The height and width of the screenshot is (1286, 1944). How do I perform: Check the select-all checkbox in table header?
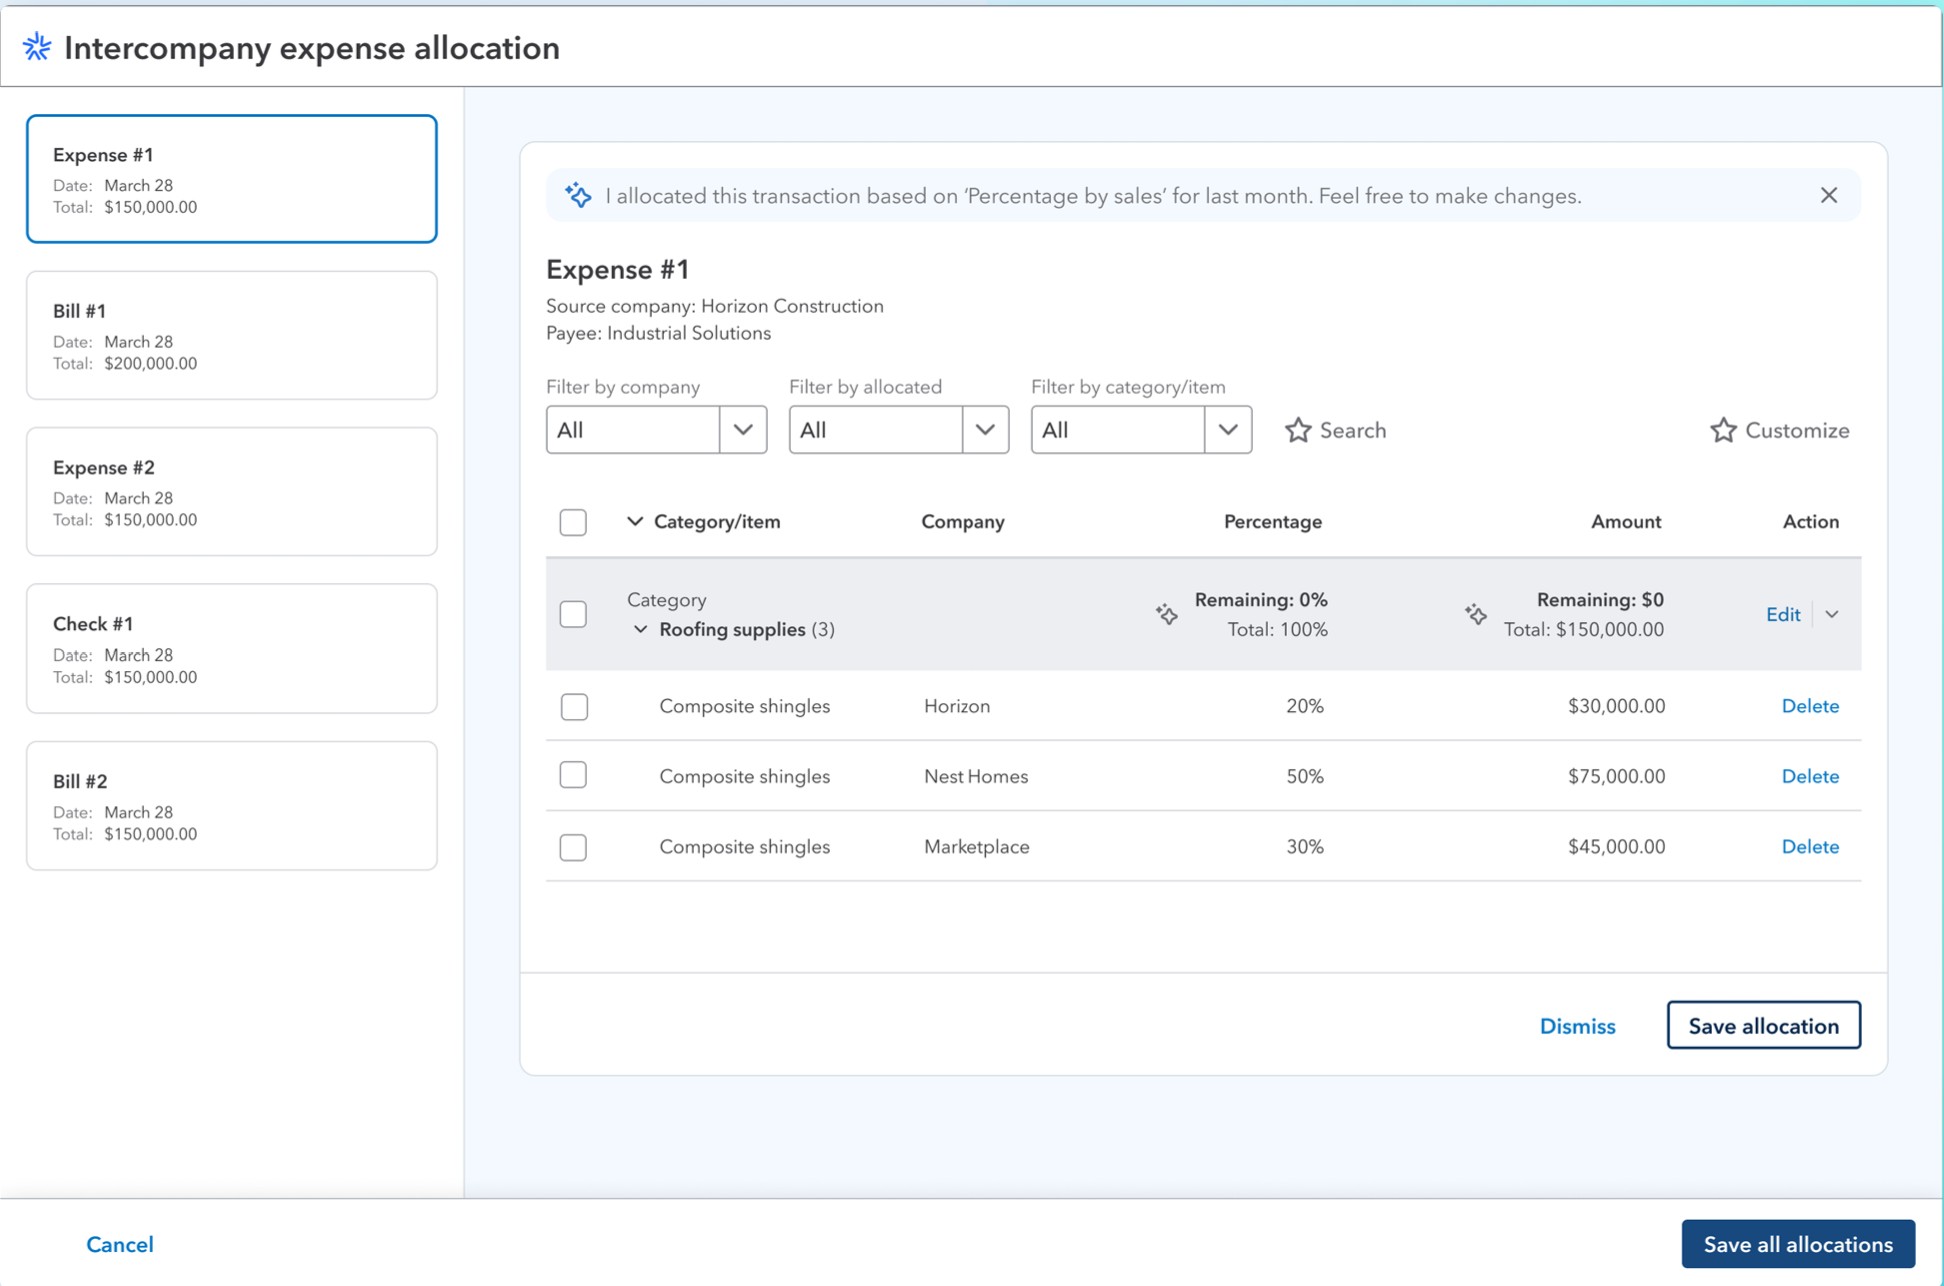coord(573,522)
